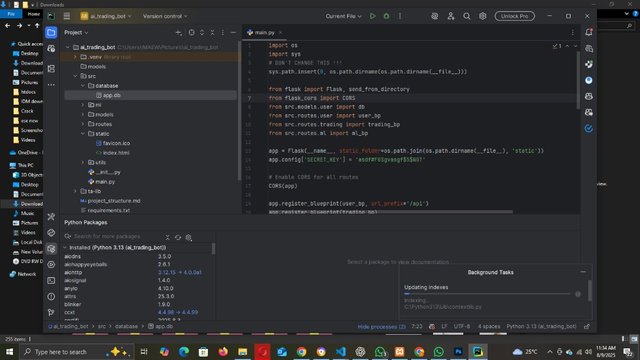Expand the ta-lib folder
The width and height of the screenshot is (640, 360).
click(x=76, y=191)
